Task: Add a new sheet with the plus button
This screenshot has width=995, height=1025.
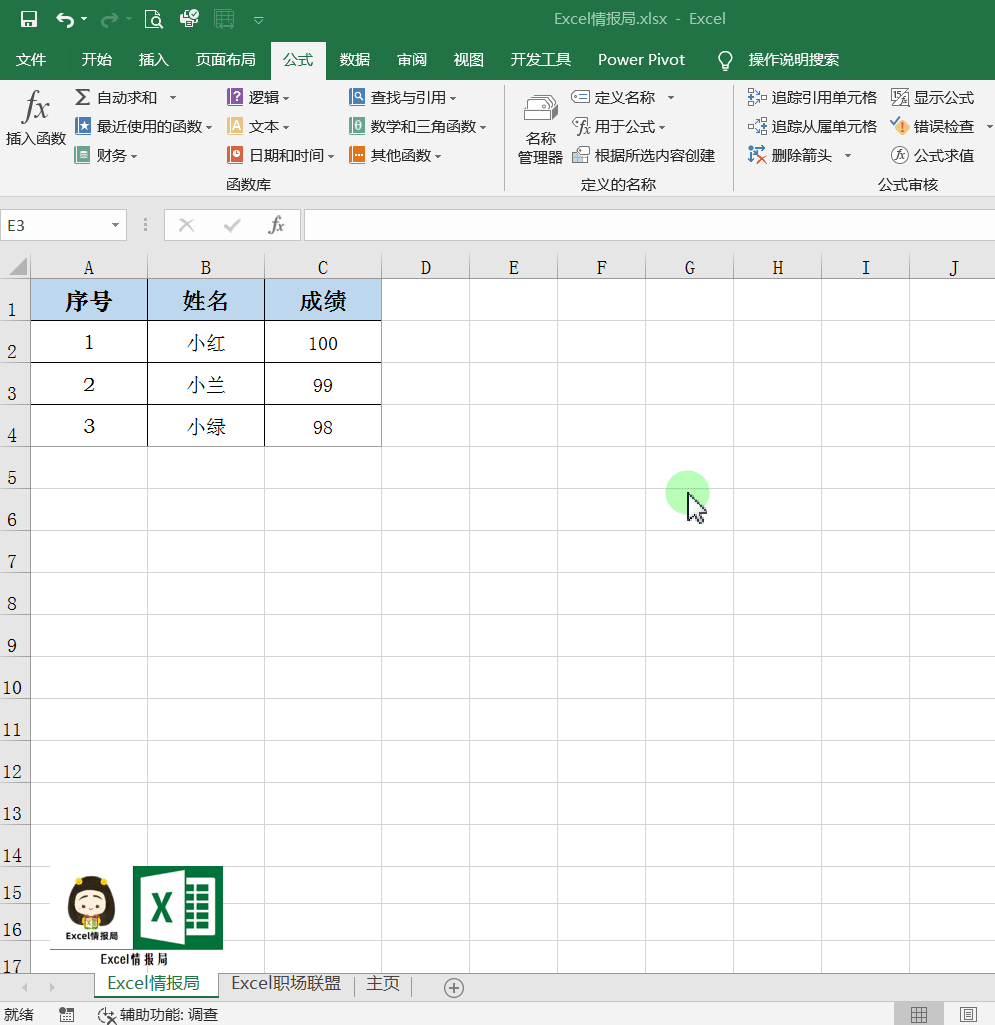Action: click(454, 987)
